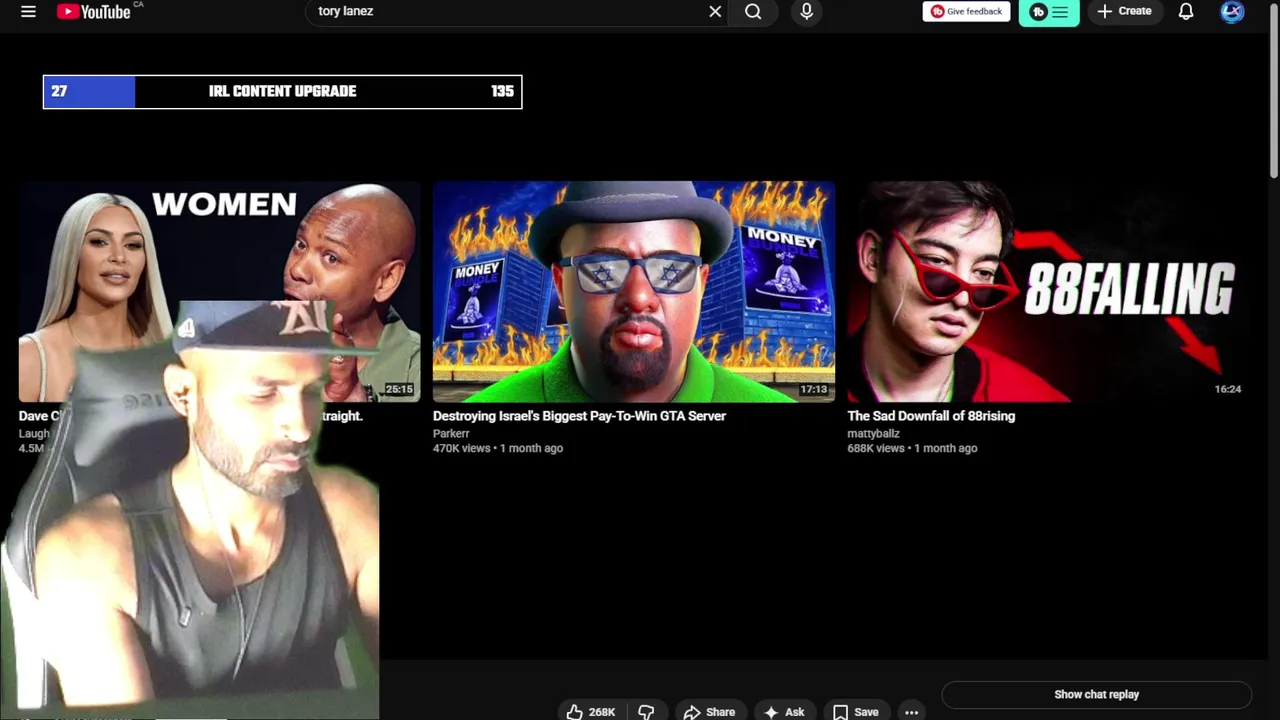Start voice search with the microphone

pyautogui.click(x=806, y=11)
